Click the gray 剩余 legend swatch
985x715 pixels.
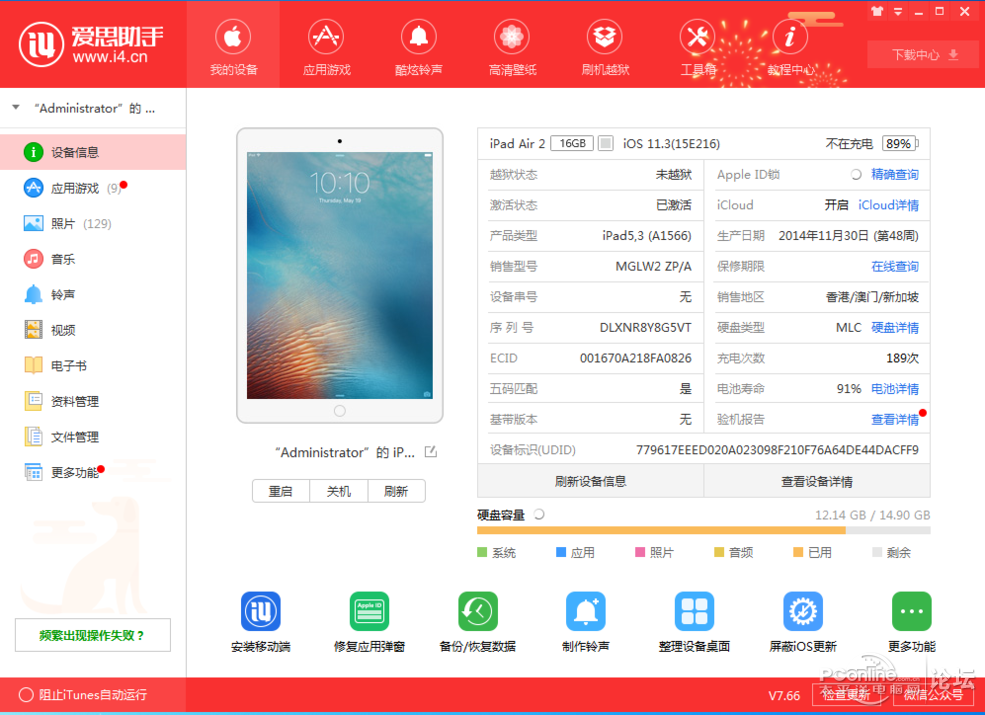click(877, 552)
